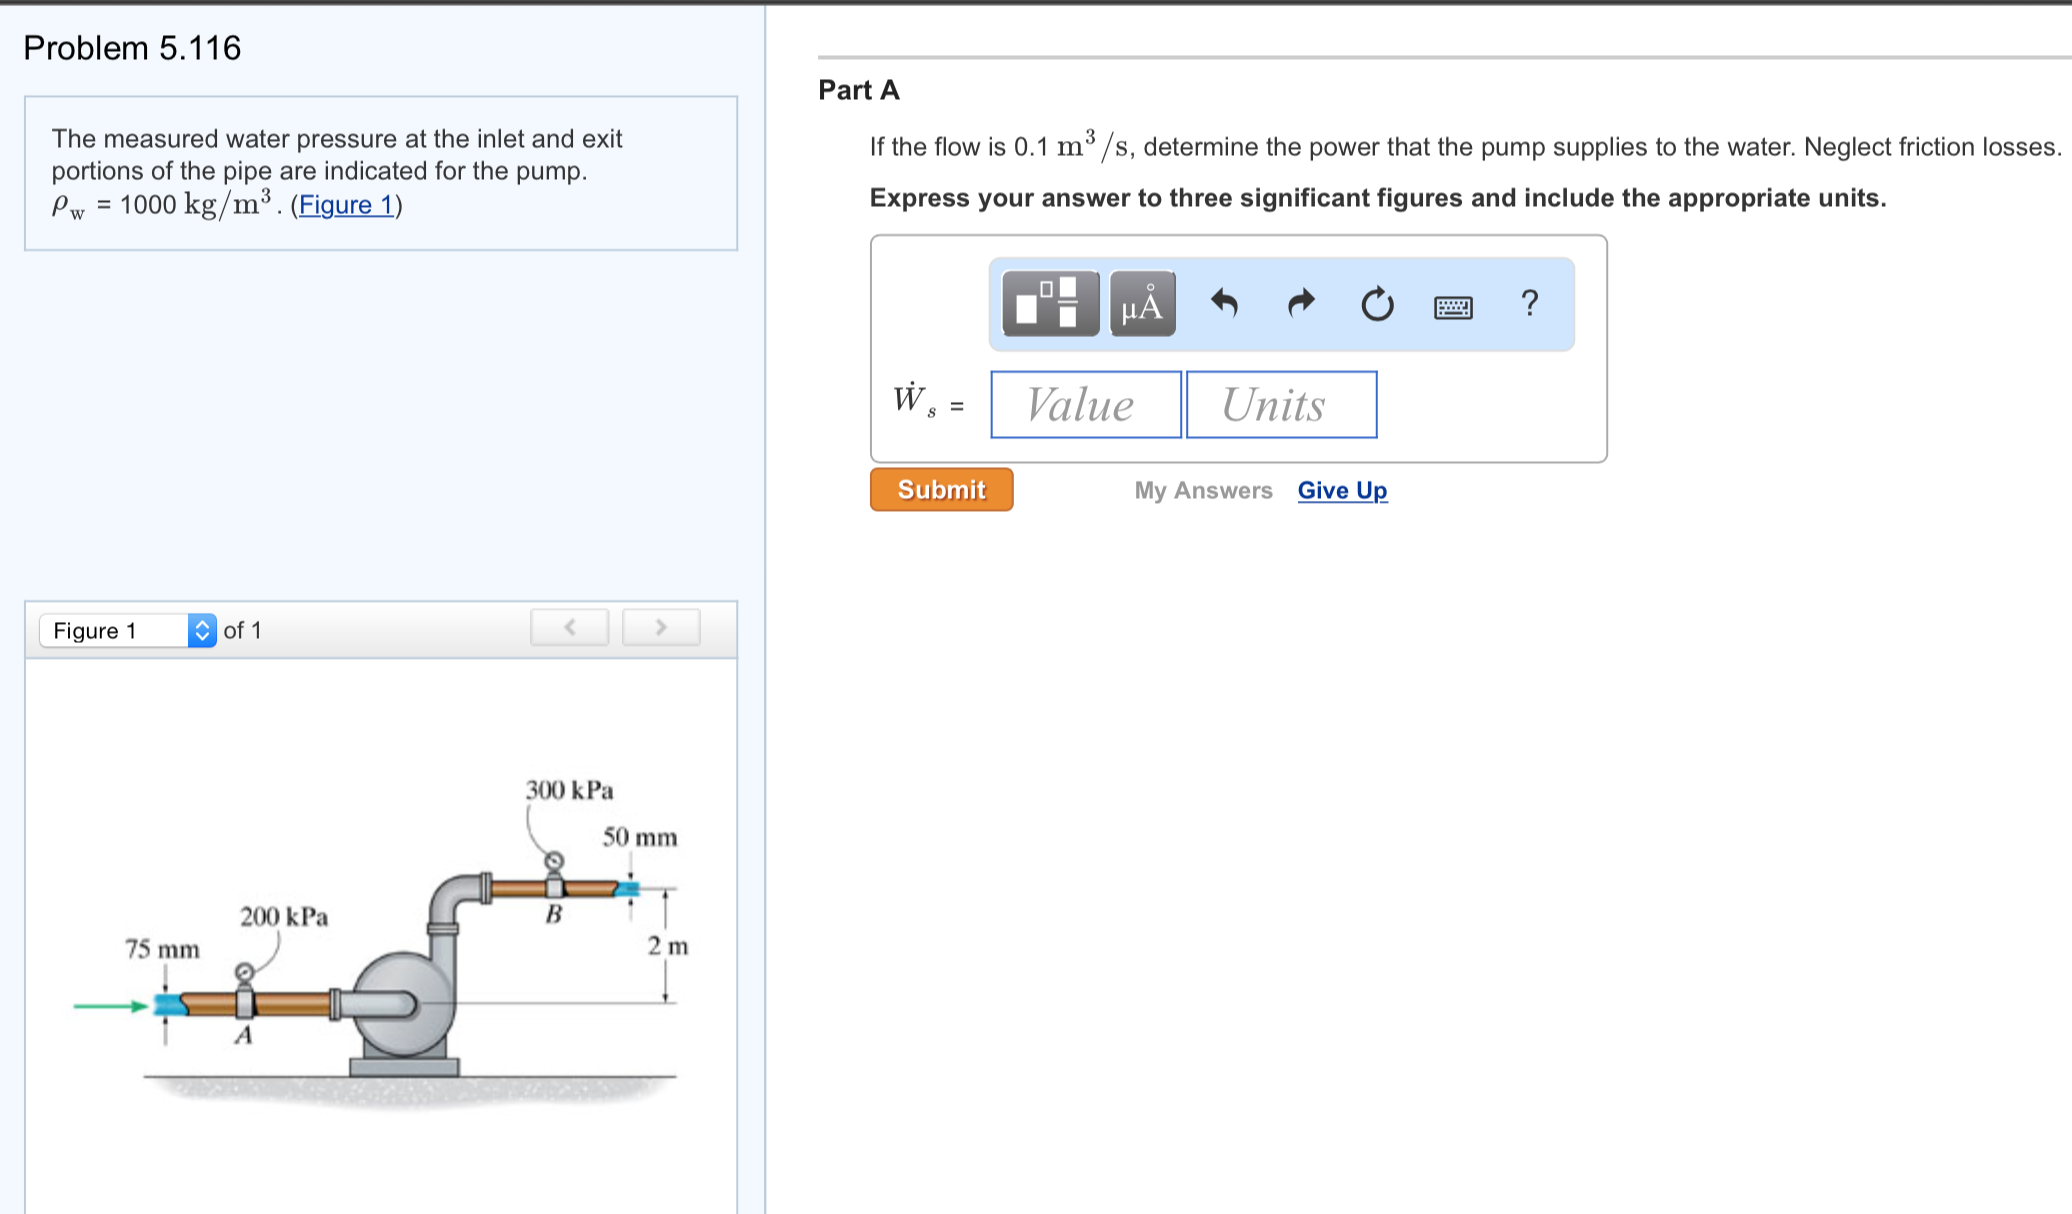Image resolution: width=2072 pixels, height=1214 pixels.
Task: Click the question mark help icon
Action: pyautogui.click(x=1529, y=302)
